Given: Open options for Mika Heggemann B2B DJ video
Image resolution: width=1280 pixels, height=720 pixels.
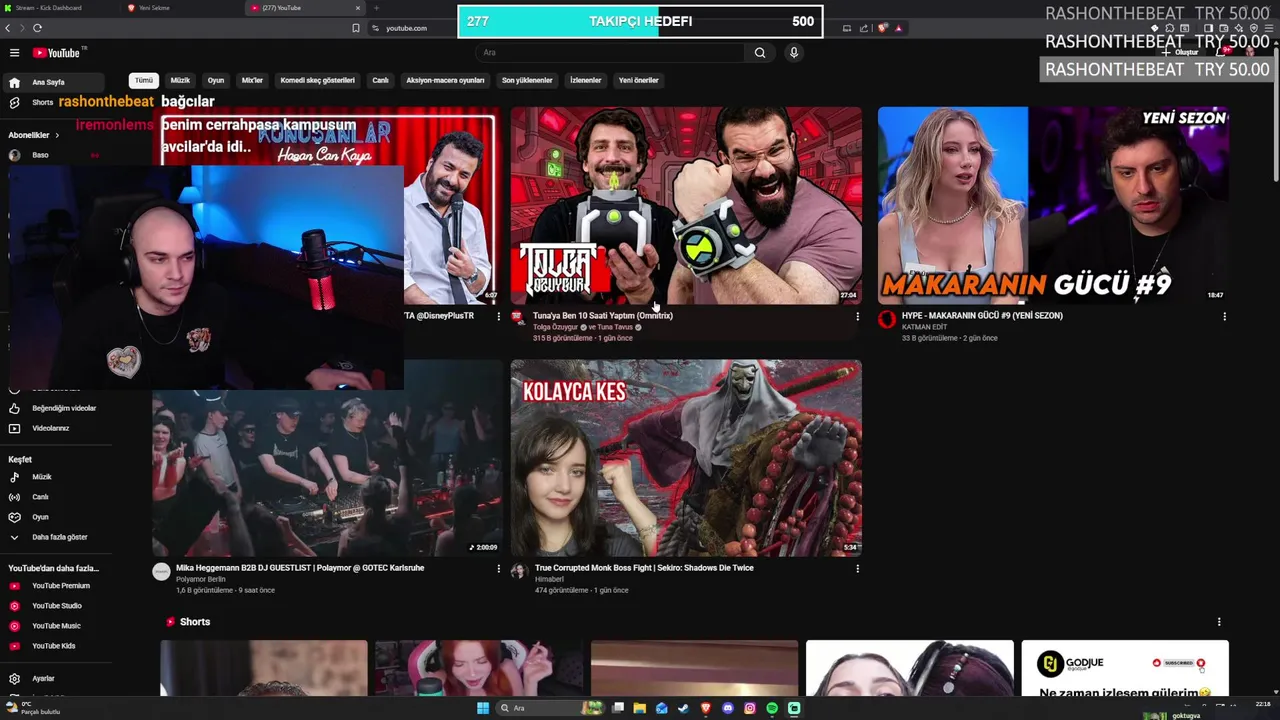Looking at the screenshot, I should pos(498,568).
